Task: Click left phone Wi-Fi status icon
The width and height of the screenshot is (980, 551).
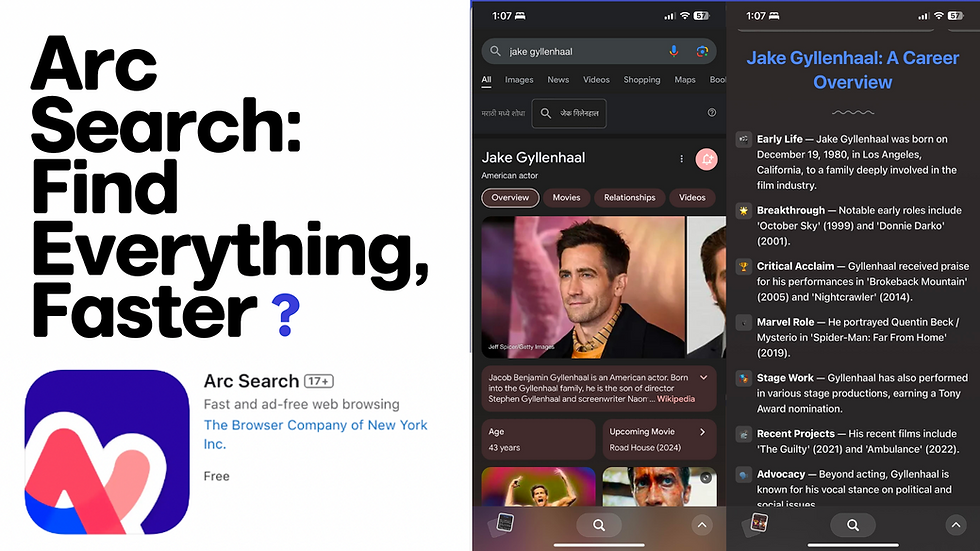Action: pos(684,16)
